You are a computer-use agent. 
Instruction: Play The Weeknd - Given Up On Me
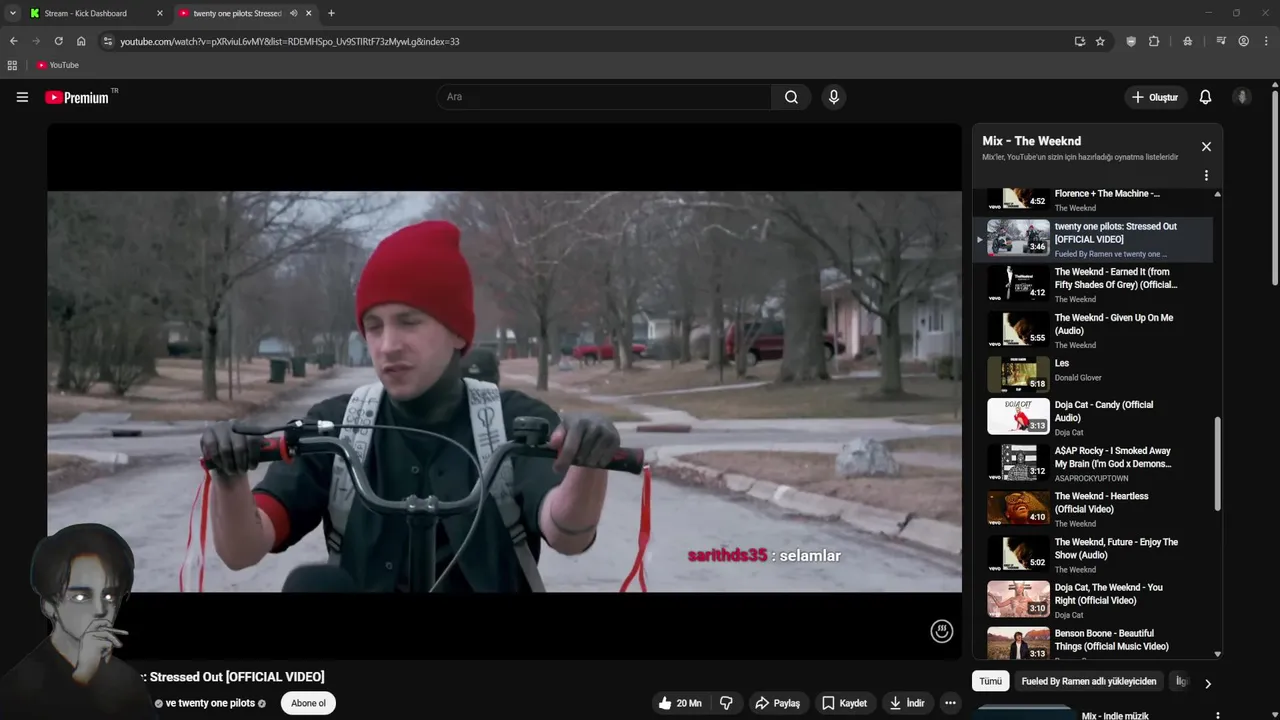click(x=1095, y=331)
